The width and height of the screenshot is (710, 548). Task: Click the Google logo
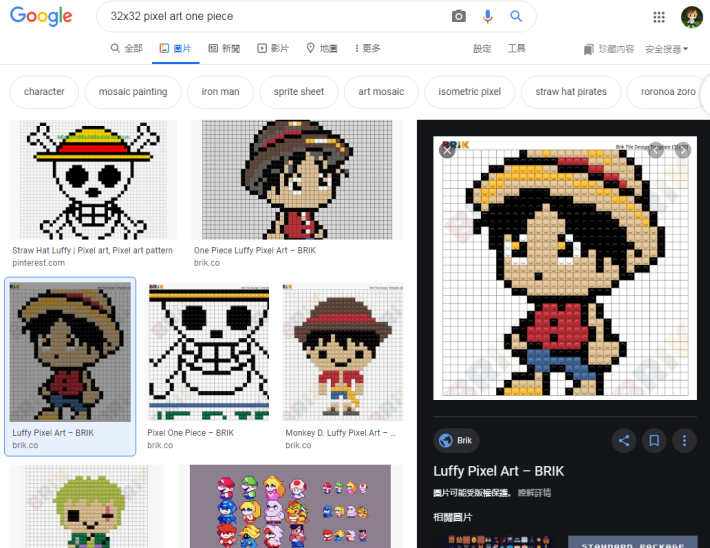click(x=41, y=16)
